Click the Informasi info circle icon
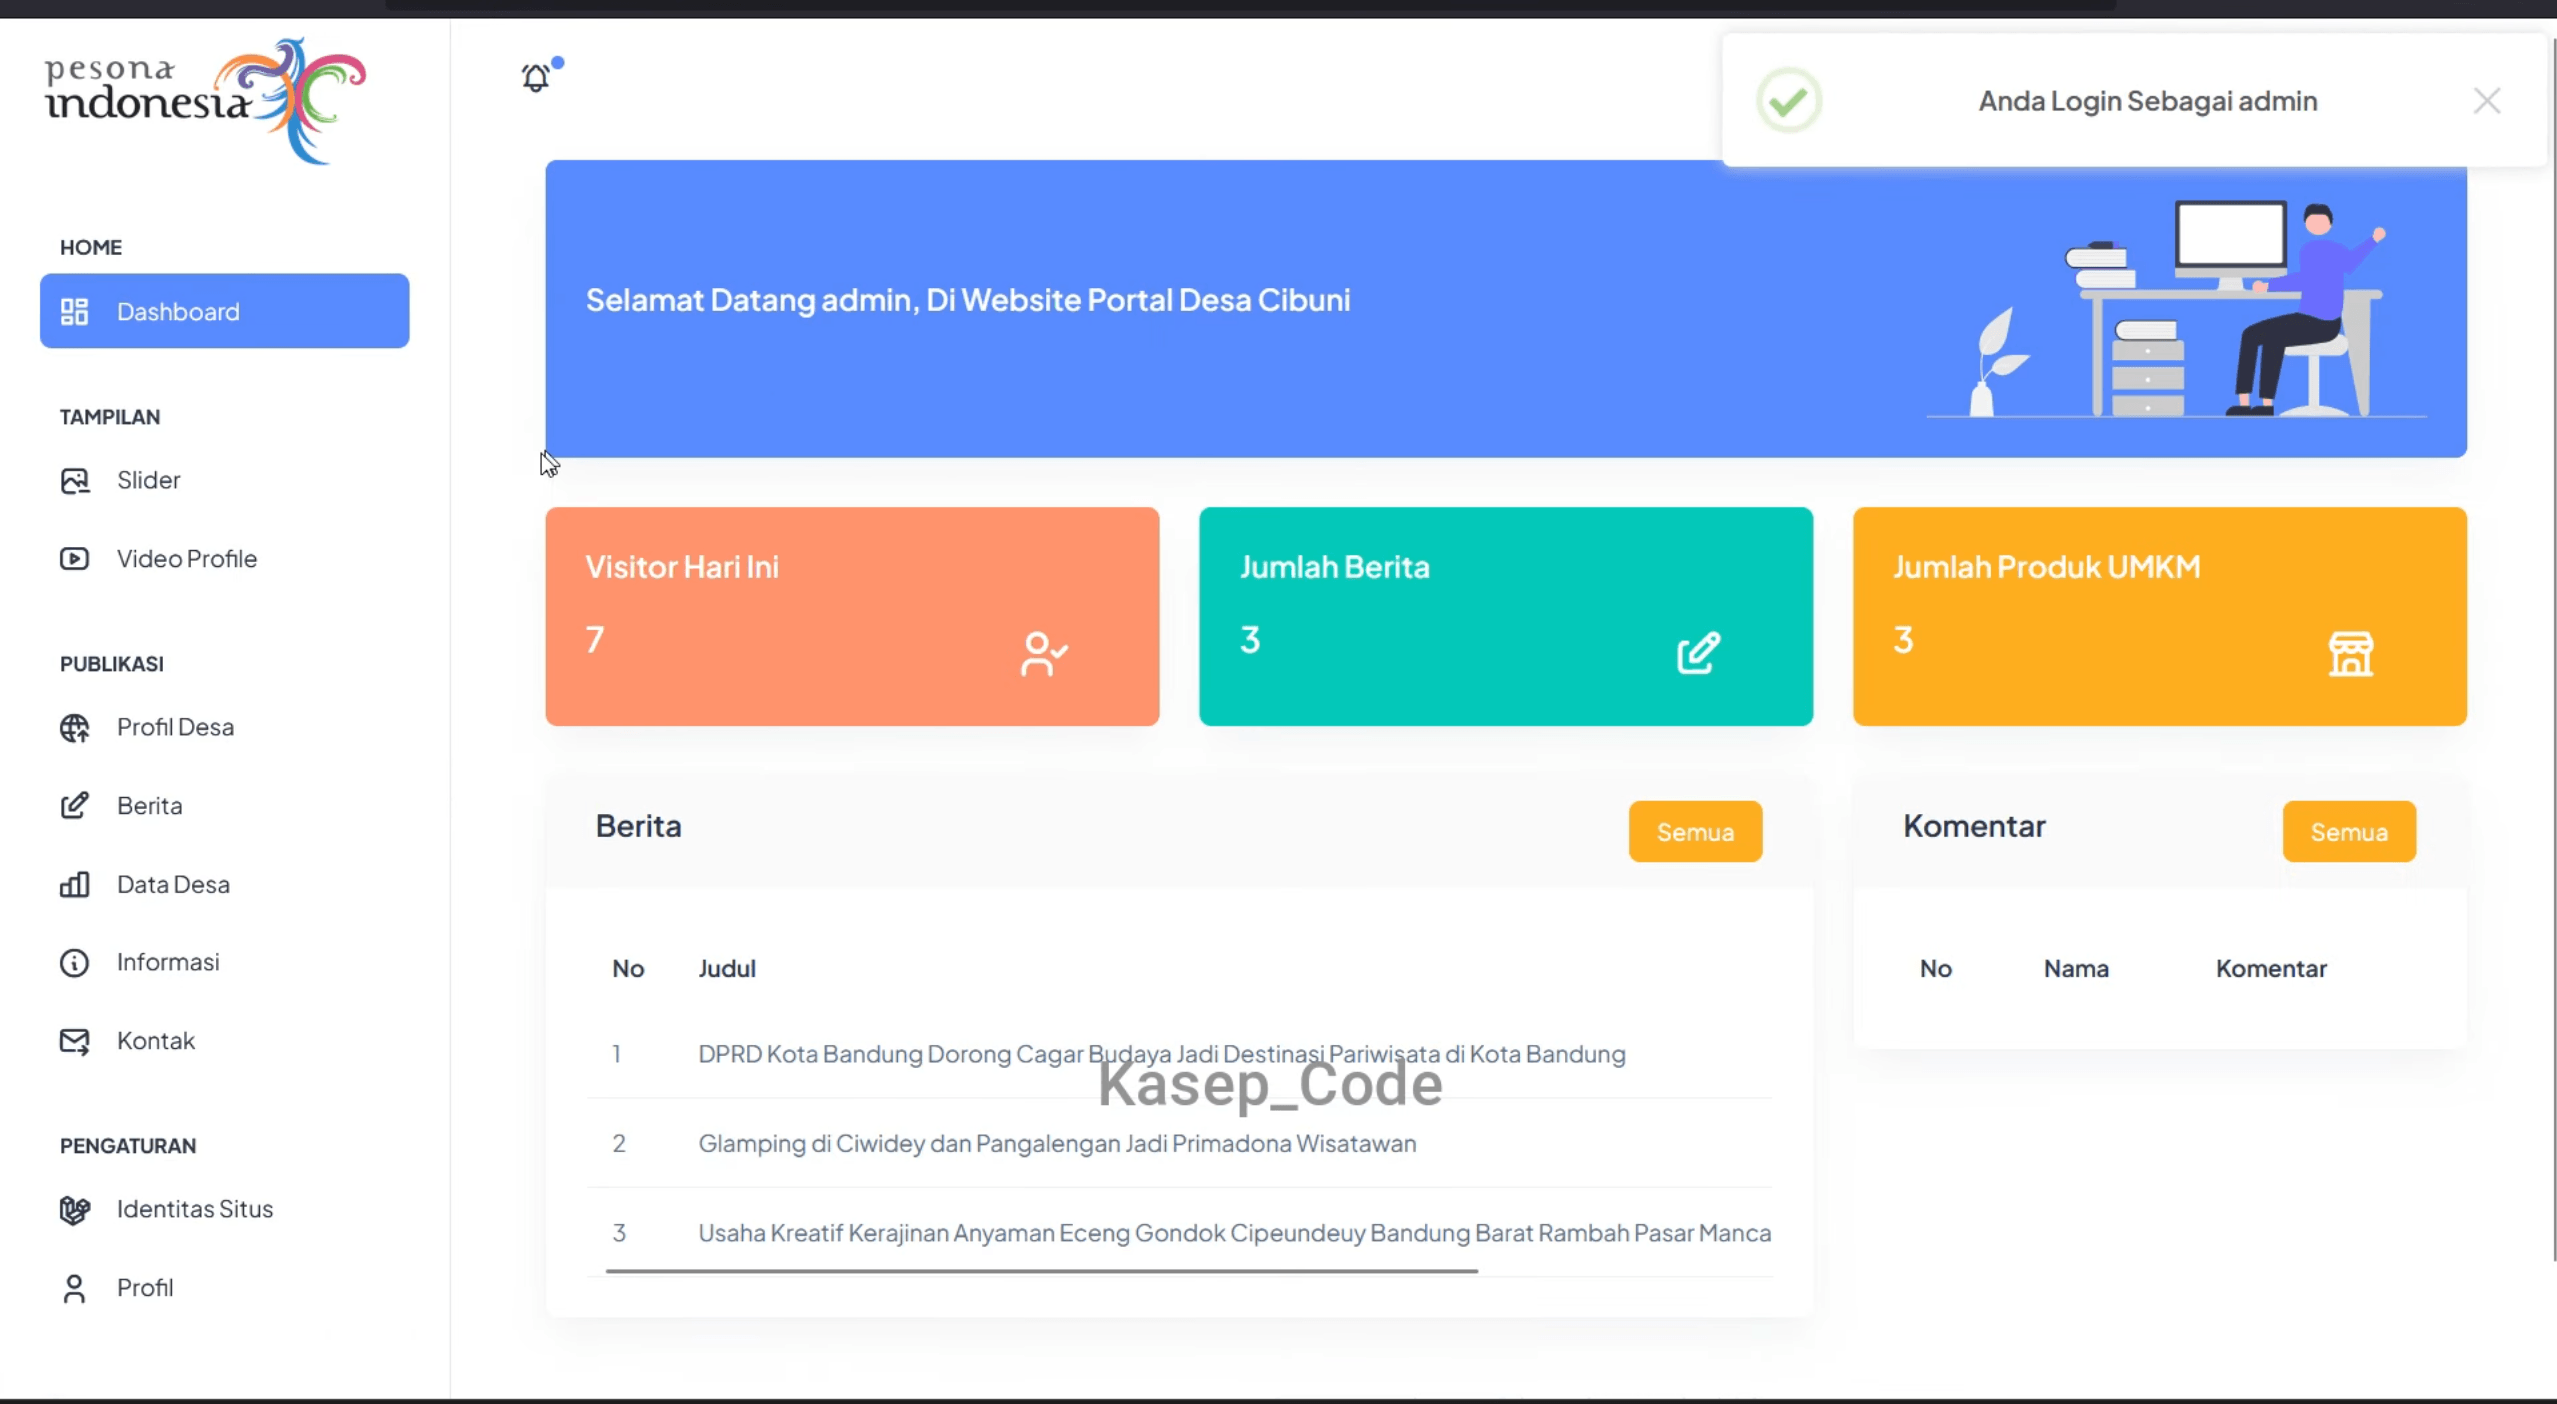The height and width of the screenshot is (1404, 2557). point(74,963)
